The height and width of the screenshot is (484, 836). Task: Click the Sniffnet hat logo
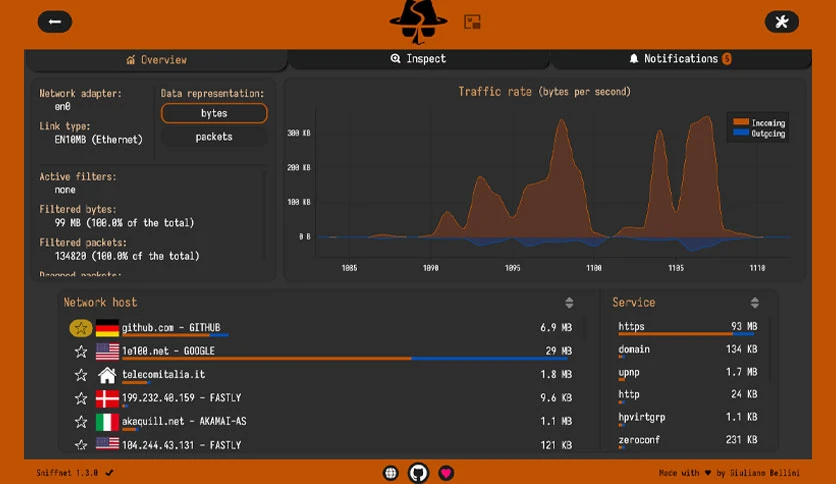[419, 21]
